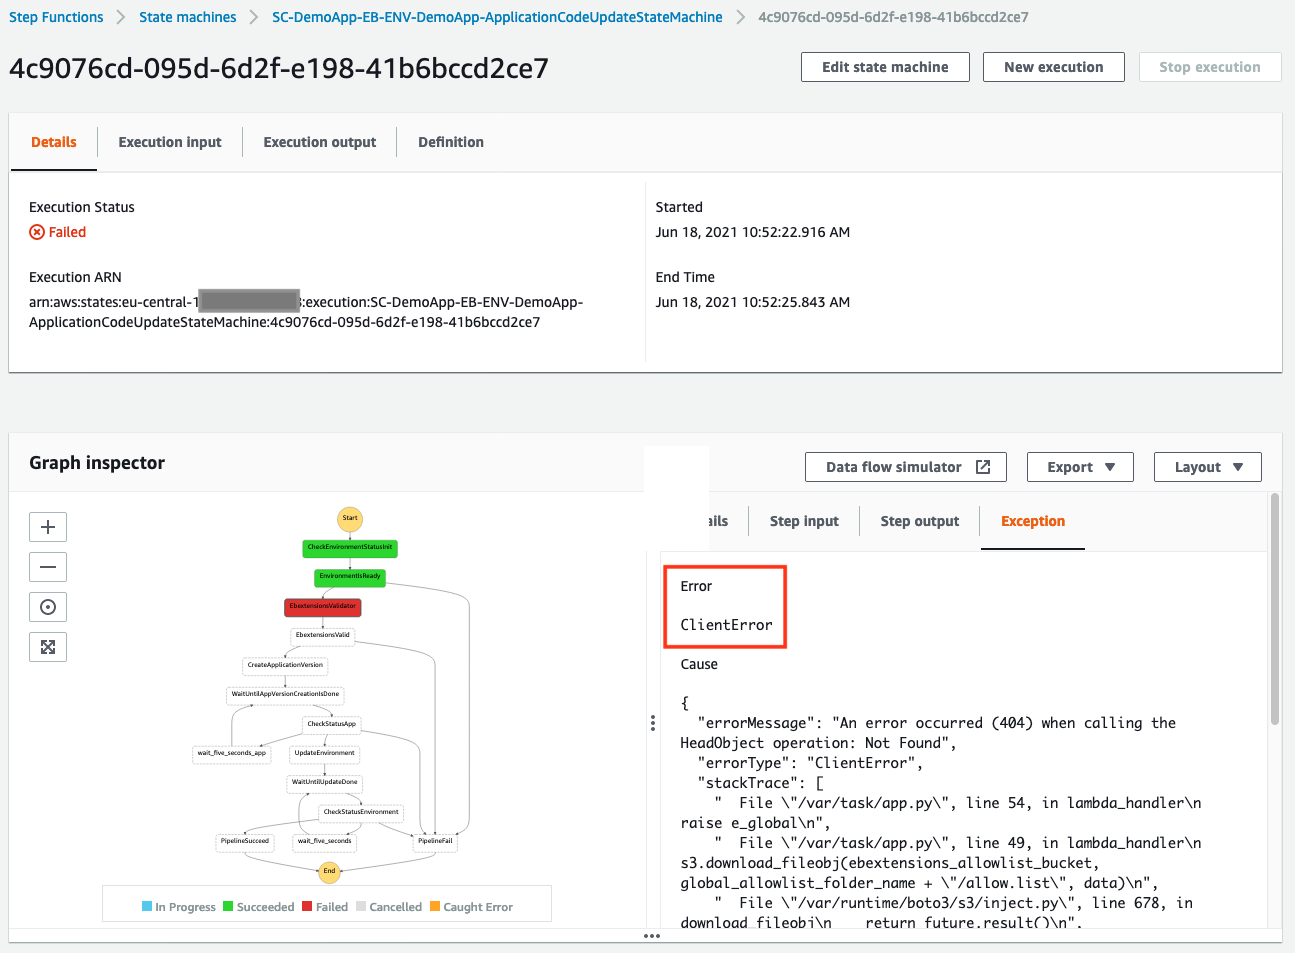The height and width of the screenshot is (953, 1295).
Task: Switch to the Step input tab
Action: coord(804,521)
